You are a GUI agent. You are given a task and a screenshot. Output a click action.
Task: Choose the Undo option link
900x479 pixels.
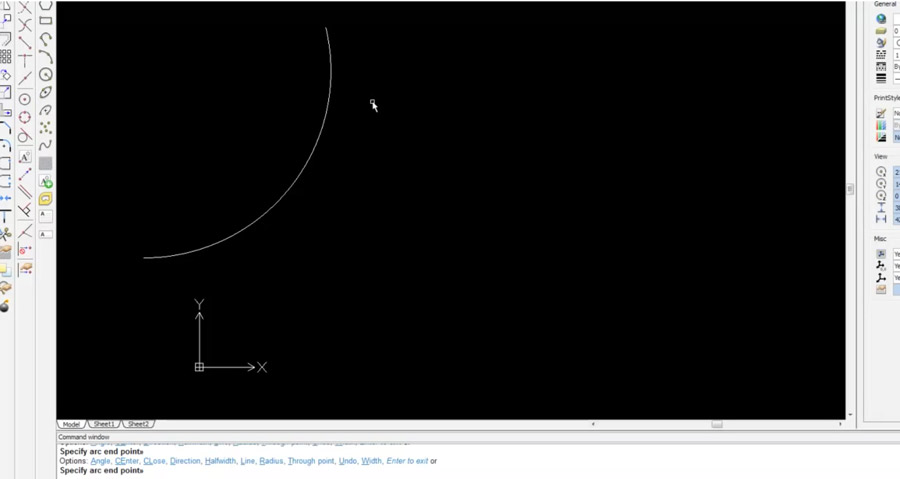tap(348, 461)
